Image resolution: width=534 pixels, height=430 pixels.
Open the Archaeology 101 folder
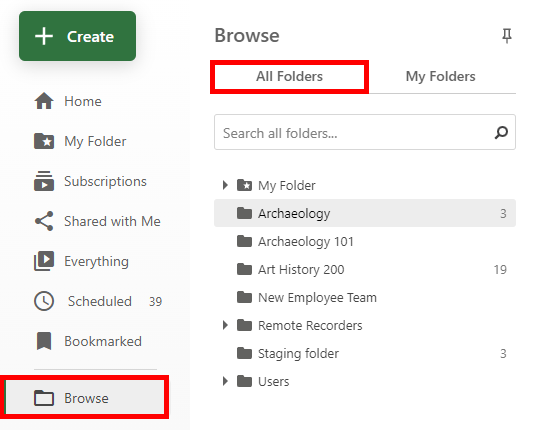click(x=305, y=242)
